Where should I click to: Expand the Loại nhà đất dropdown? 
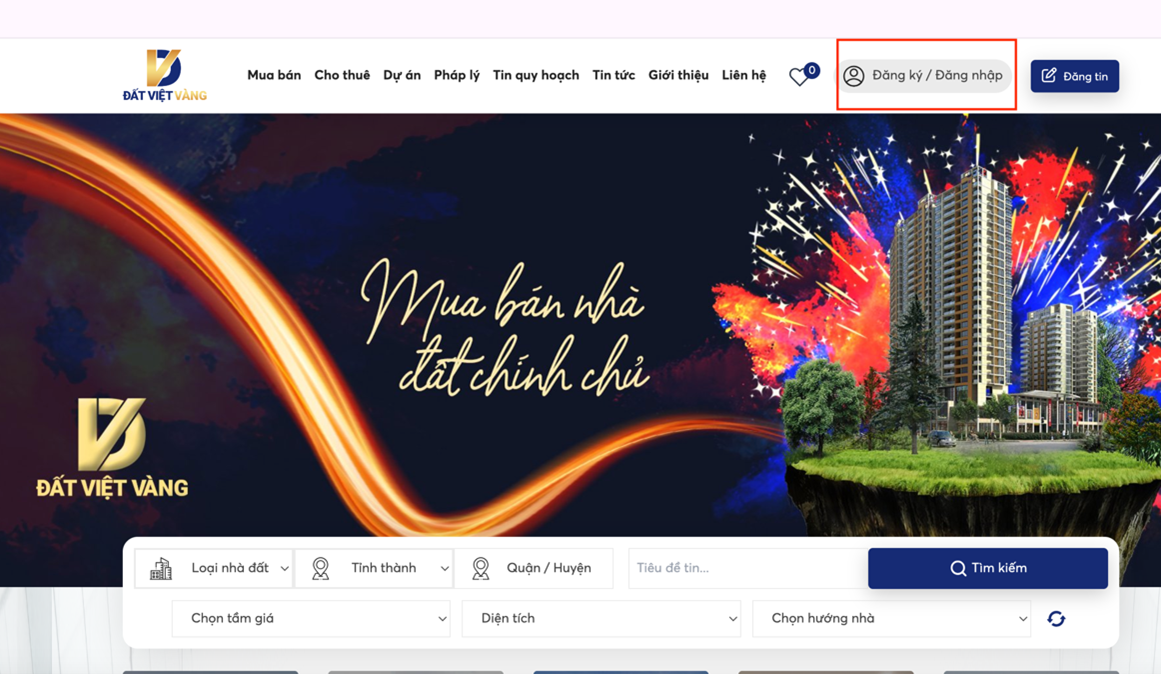coord(214,568)
